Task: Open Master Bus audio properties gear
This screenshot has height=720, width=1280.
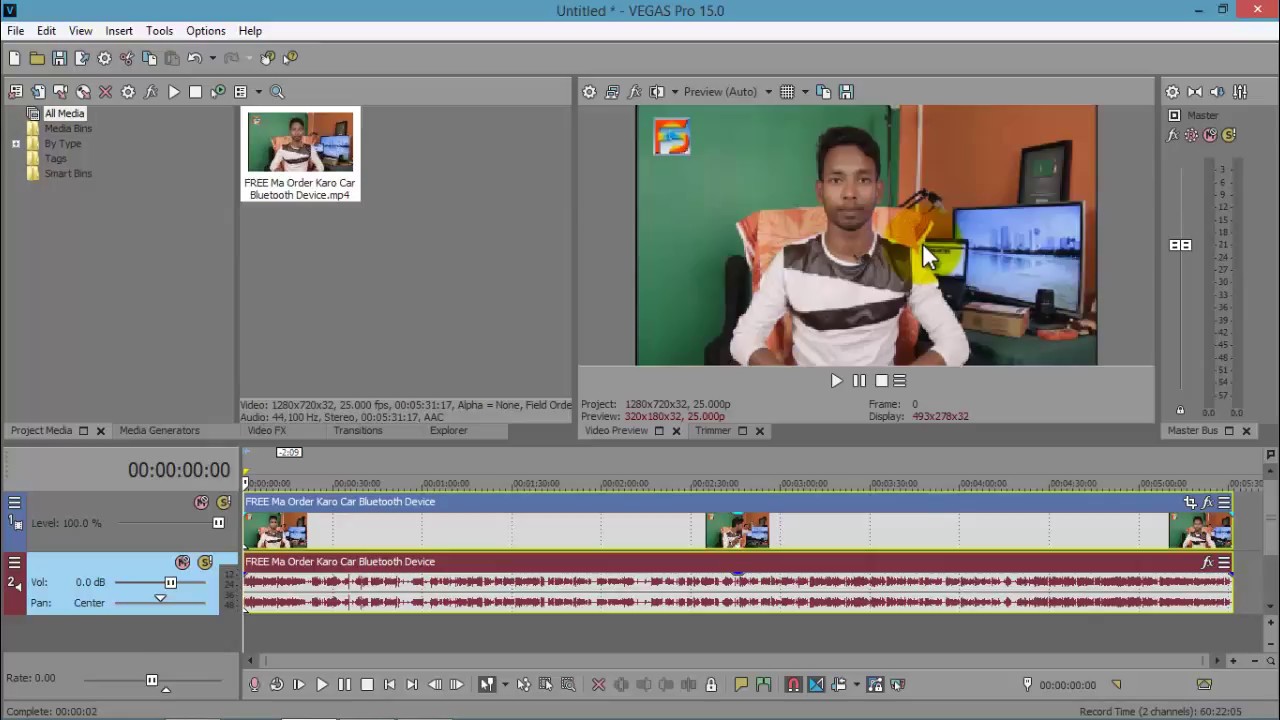Action: (1172, 92)
